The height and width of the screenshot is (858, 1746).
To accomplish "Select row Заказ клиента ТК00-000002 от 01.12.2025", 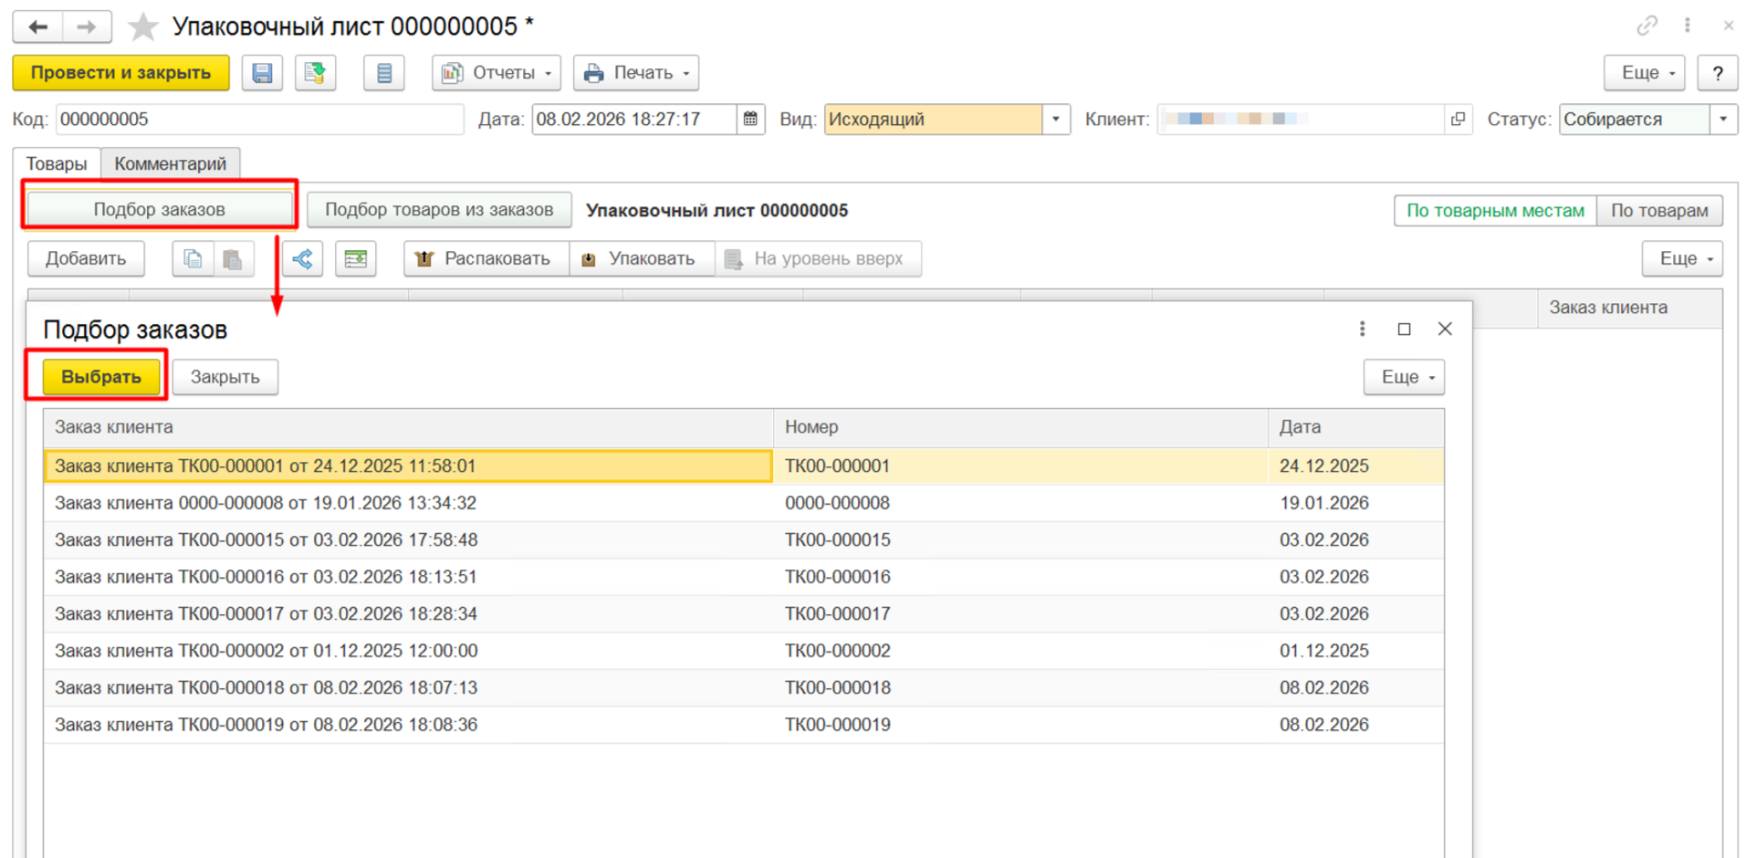I will [x=744, y=651].
